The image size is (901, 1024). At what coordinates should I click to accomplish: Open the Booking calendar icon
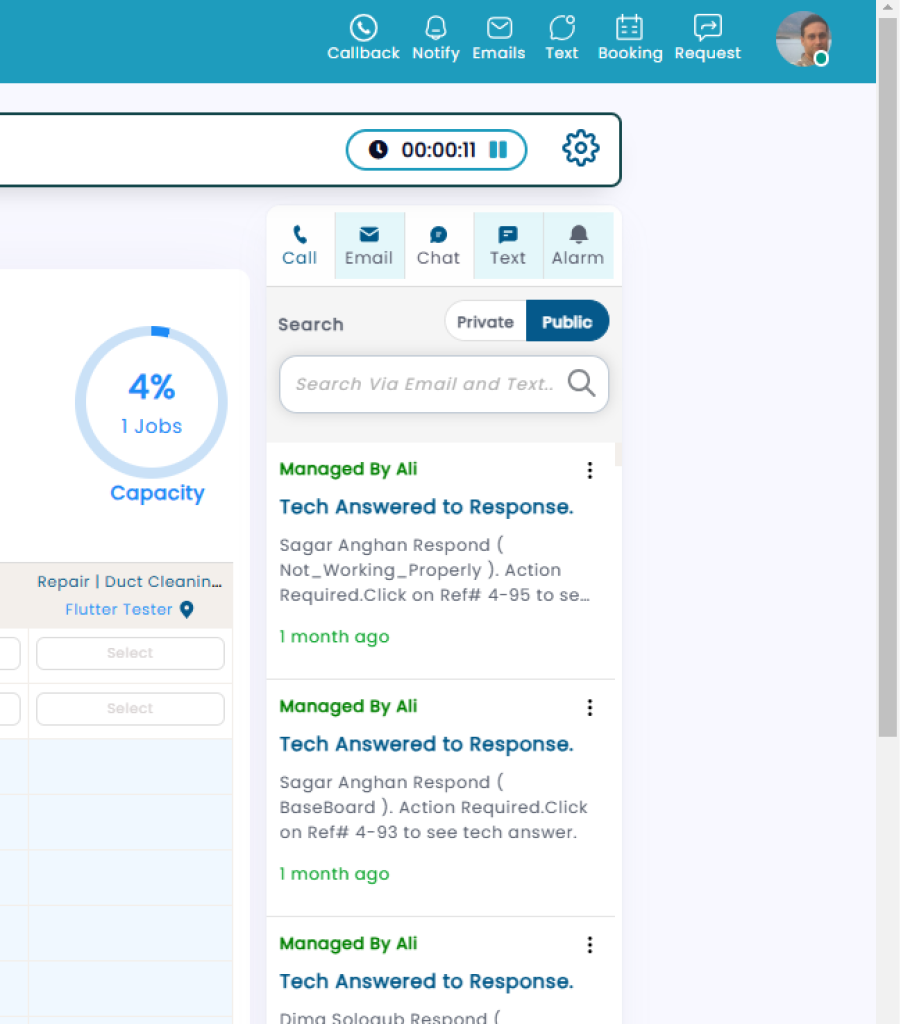pyautogui.click(x=629, y=28)
